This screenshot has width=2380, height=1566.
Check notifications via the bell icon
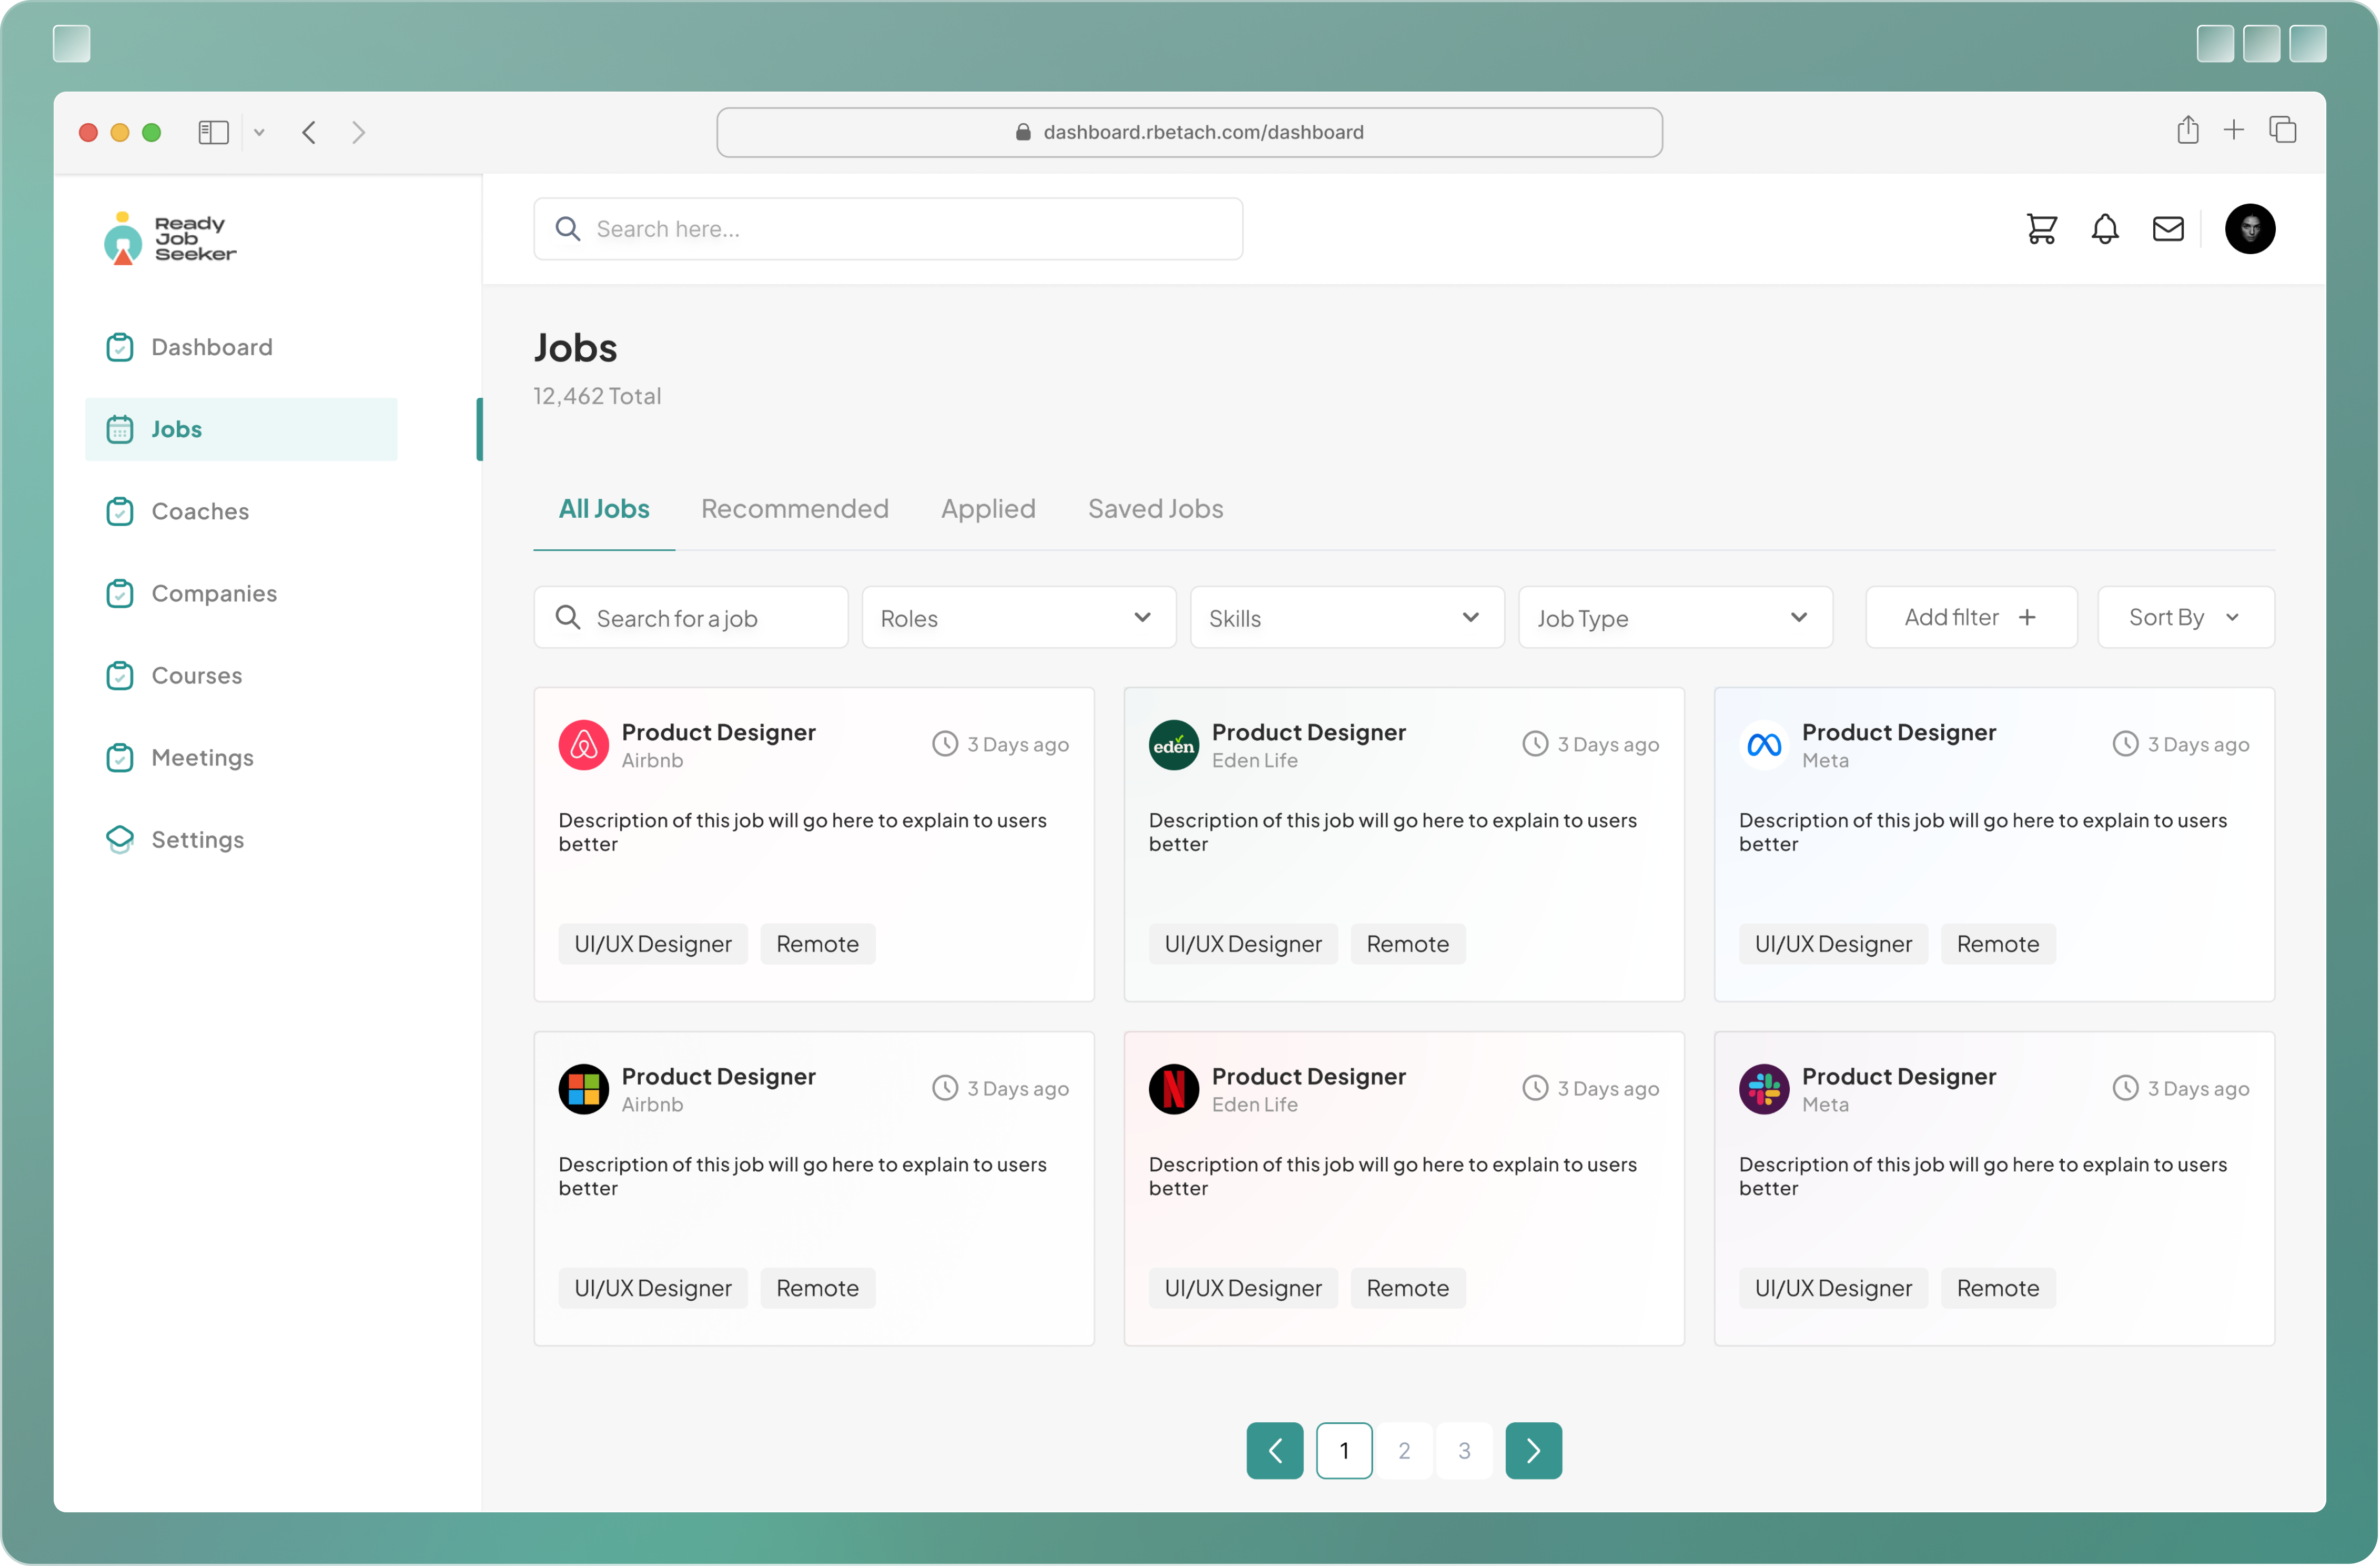point(2105,229)
